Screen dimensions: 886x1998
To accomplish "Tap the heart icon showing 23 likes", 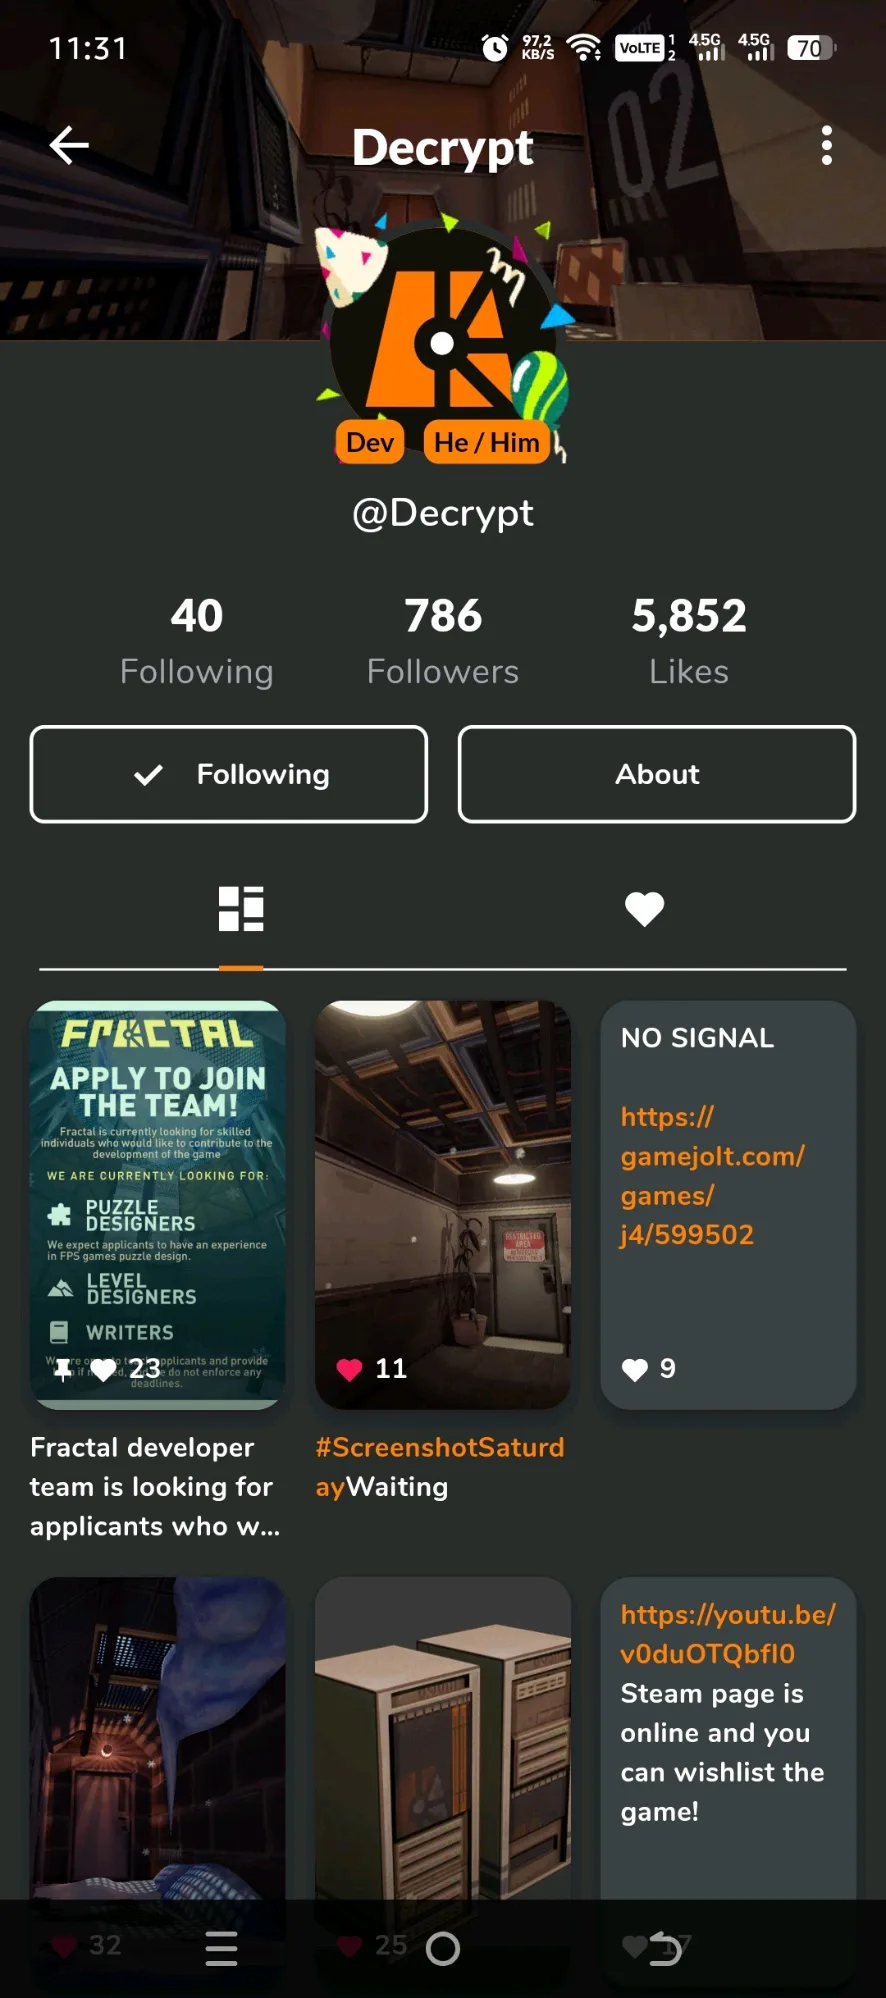I will 104,1369.
